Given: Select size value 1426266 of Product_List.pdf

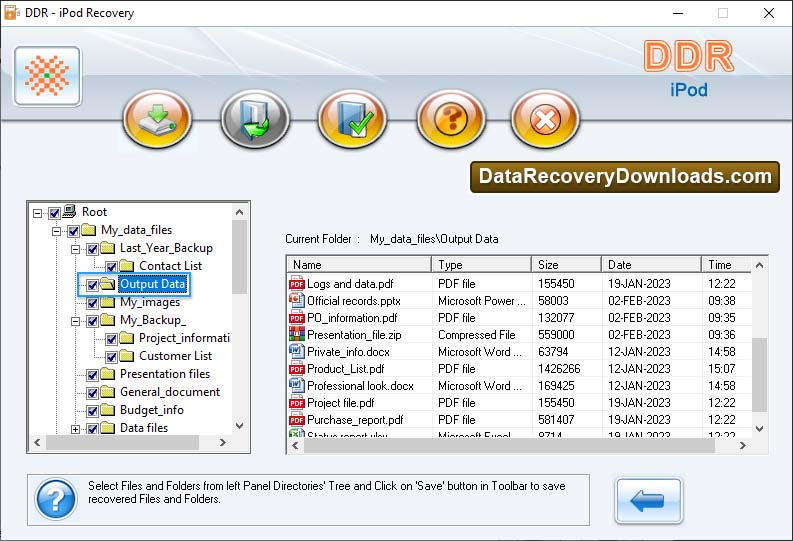Looking at the screenshot, I should pyautogui.click(x=559, y=369).
